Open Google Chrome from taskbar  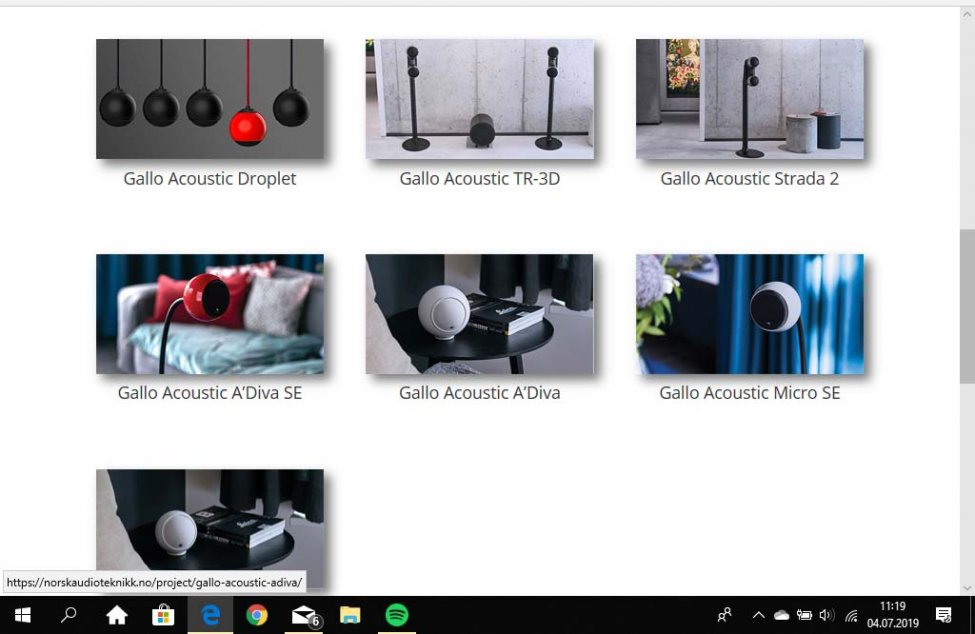point(257,615)
